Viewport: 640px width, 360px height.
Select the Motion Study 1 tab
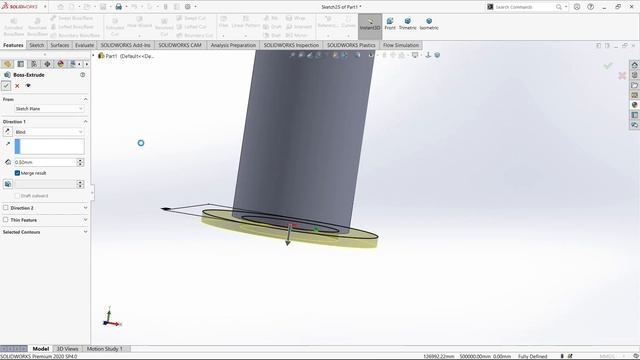coord(104,349)
